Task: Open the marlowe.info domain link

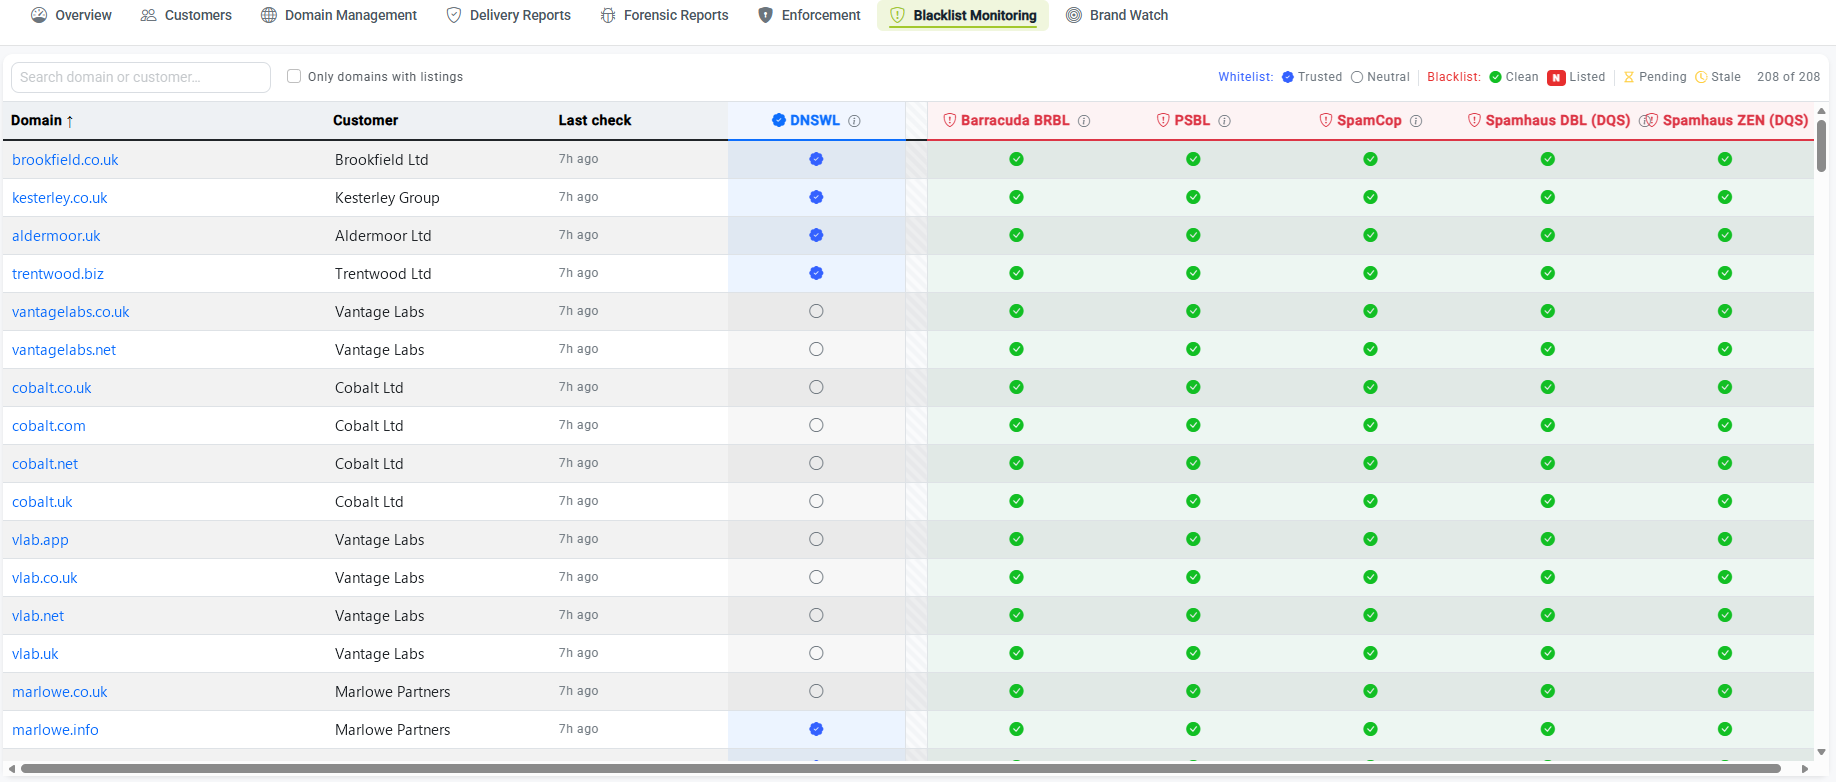Action: [55, 730]
